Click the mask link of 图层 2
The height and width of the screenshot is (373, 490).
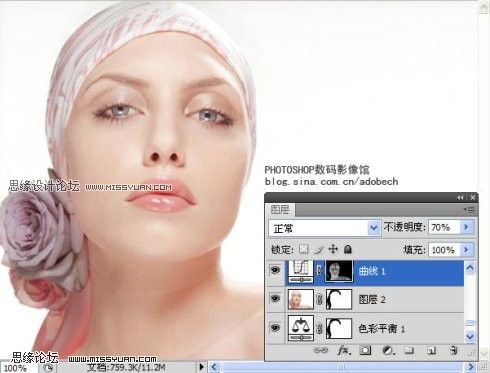(319, 300)
